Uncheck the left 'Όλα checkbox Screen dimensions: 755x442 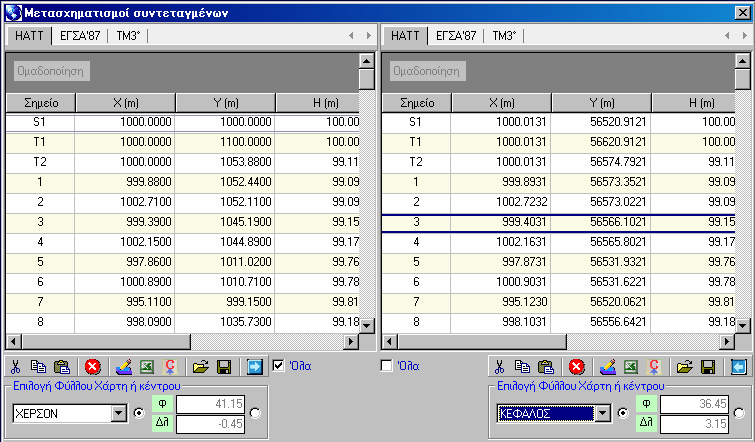click(278, 365)
